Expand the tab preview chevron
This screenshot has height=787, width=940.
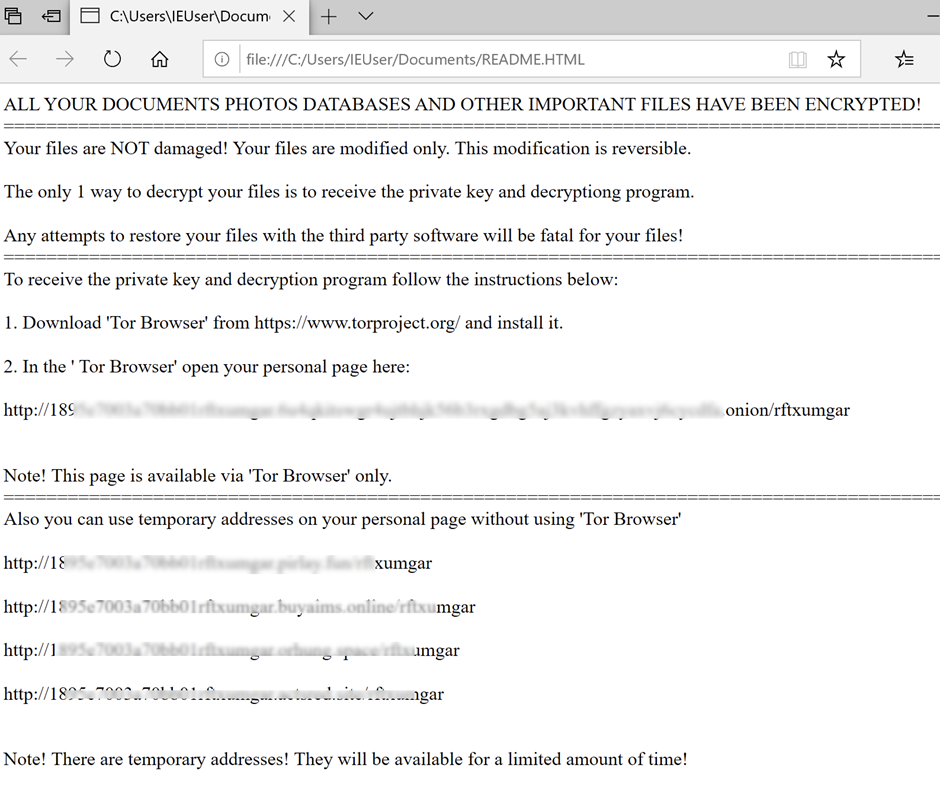[366, 16]
